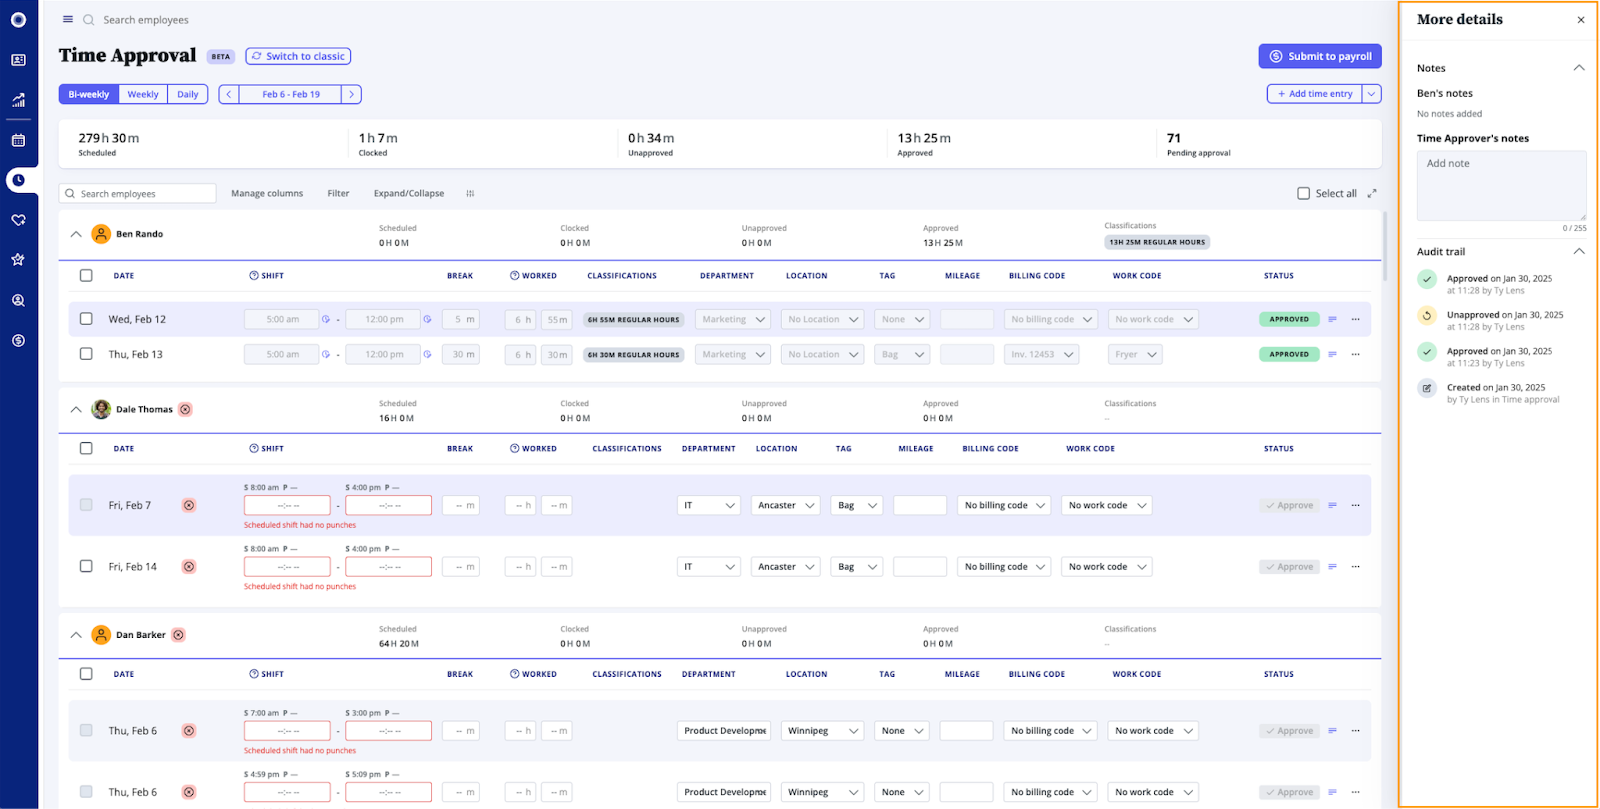1600x809 pixels.
Task: Click Expand/Collapse option
Action: click(x=409, y=194)
